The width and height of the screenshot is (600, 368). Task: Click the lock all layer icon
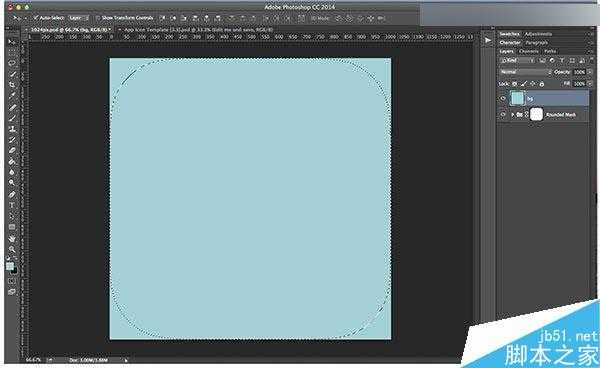541,83
